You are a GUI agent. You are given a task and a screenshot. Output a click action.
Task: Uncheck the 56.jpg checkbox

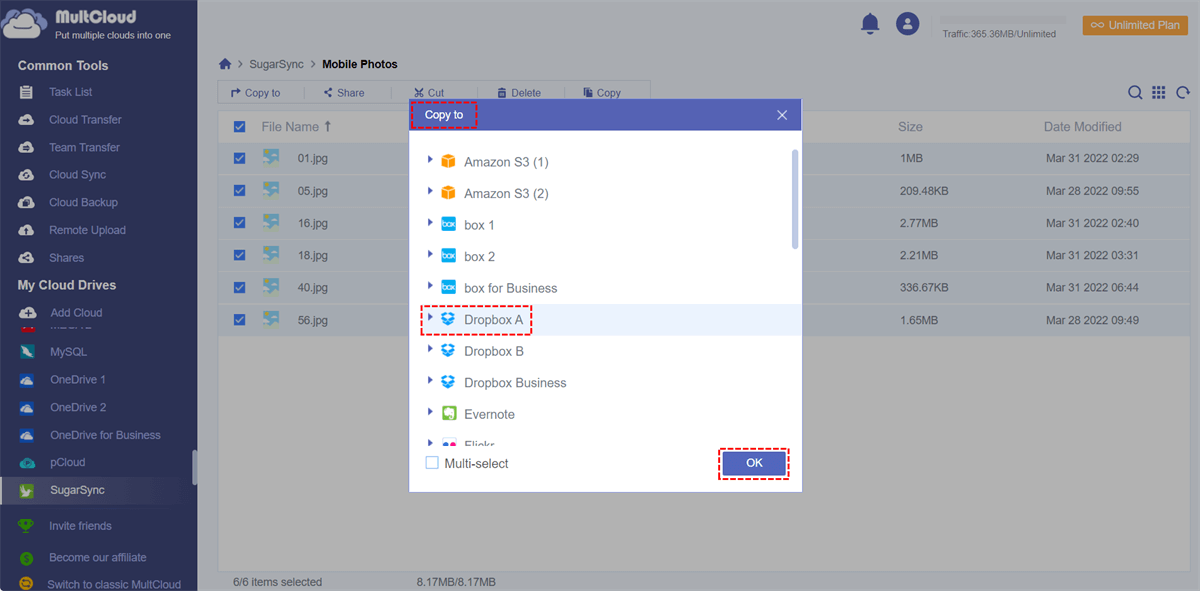(239, 320)
